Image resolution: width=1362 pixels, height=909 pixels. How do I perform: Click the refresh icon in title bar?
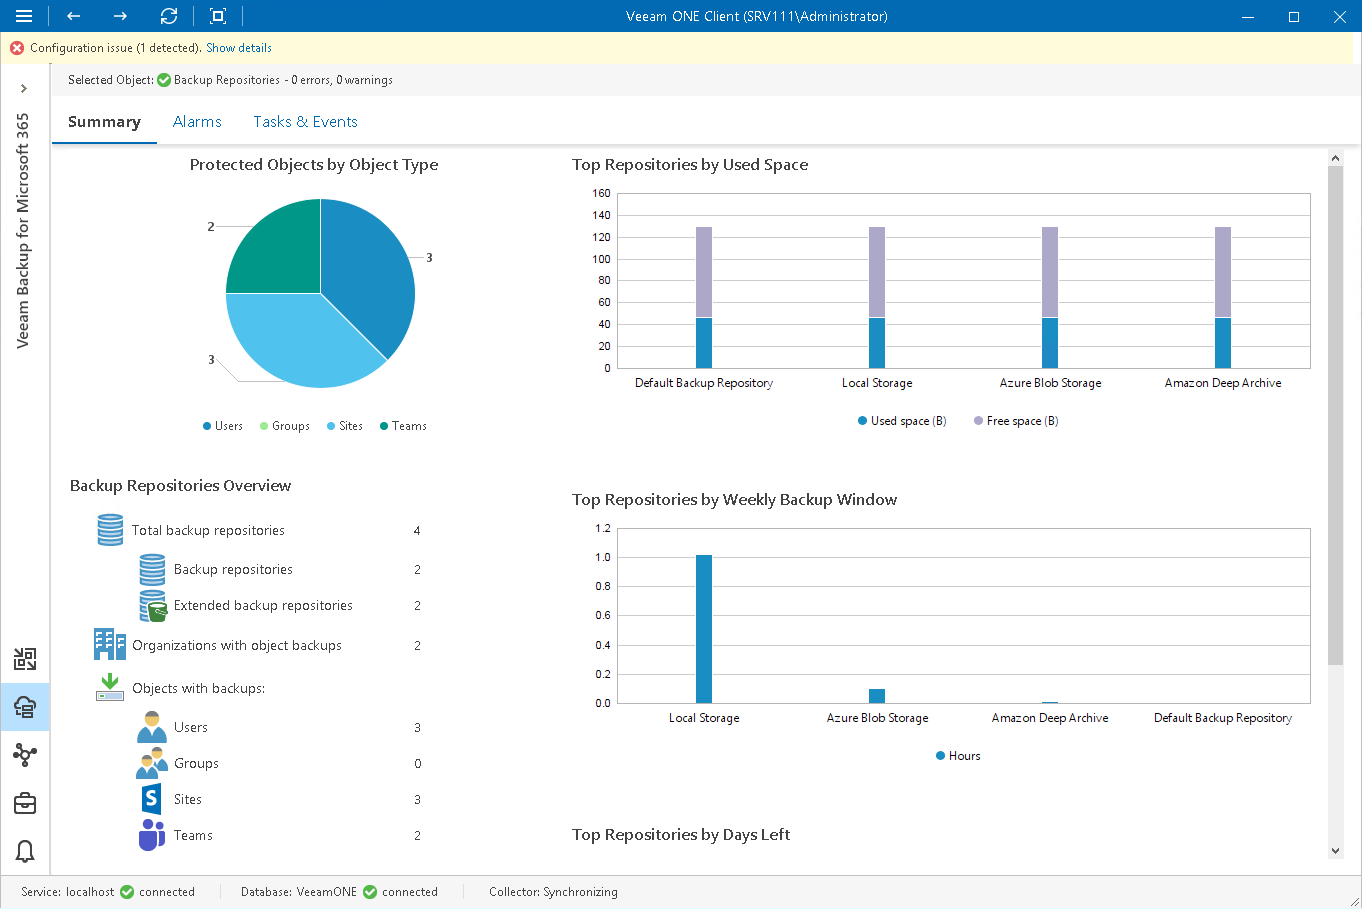[x=169, y=16]
